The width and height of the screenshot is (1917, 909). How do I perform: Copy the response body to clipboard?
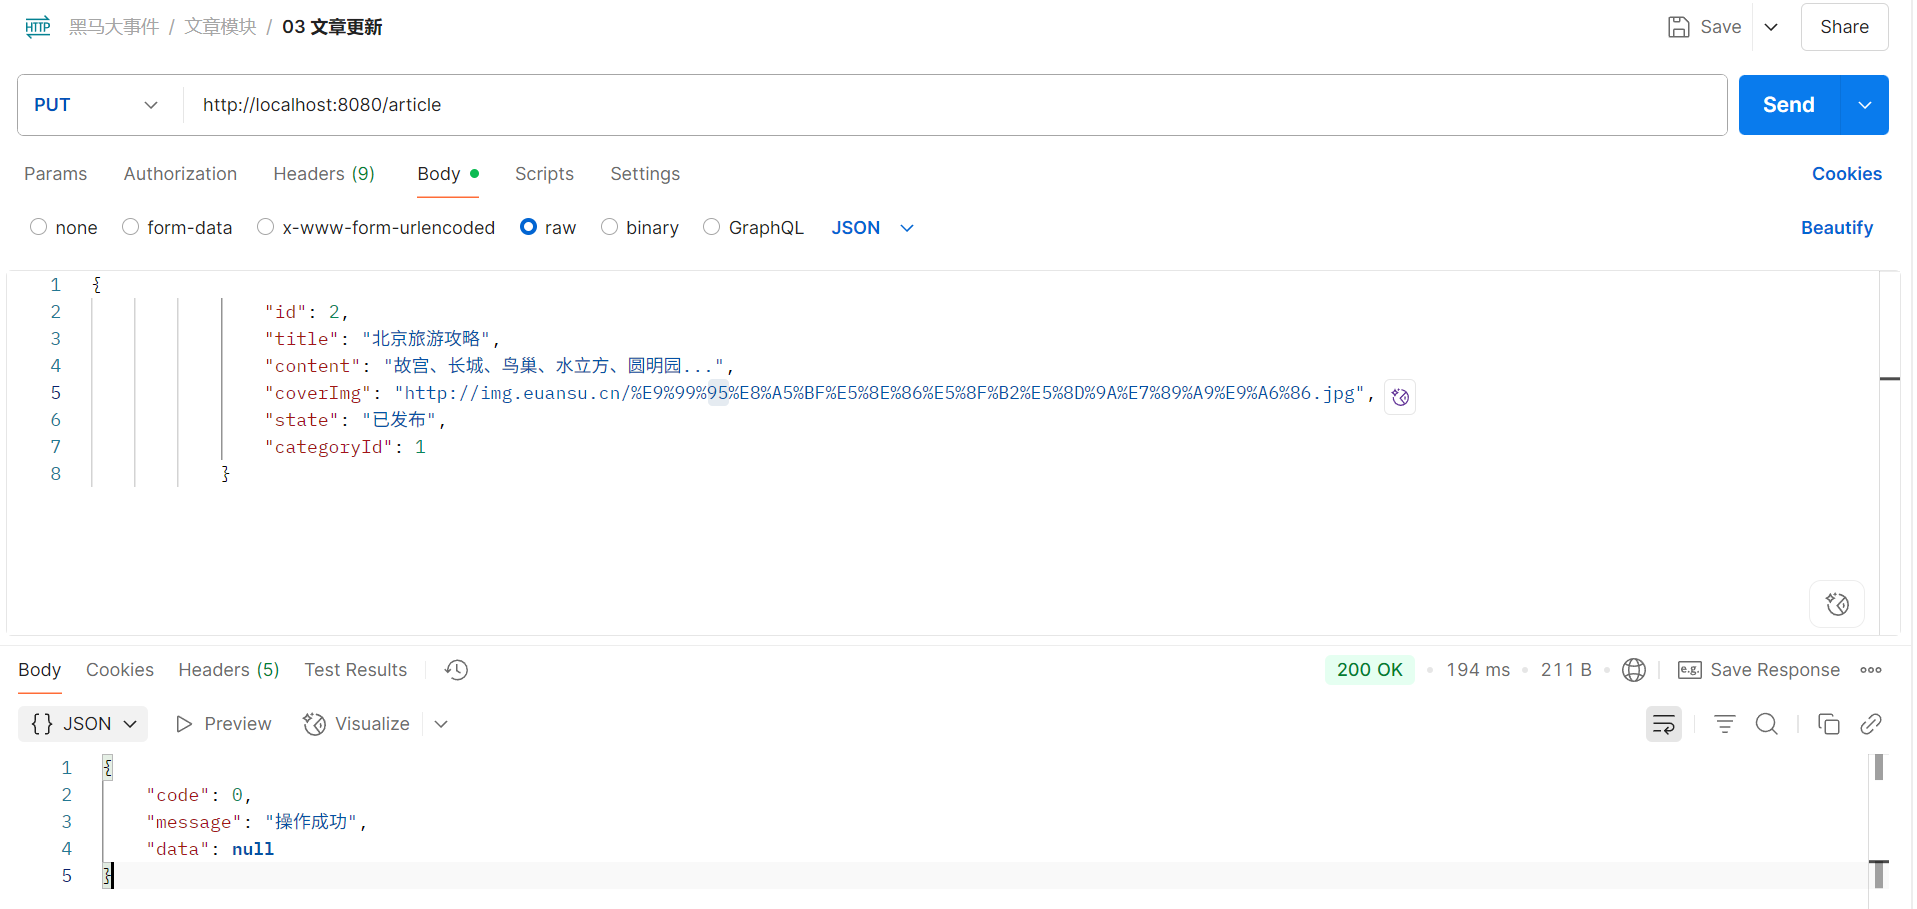tap(1828, 724)
